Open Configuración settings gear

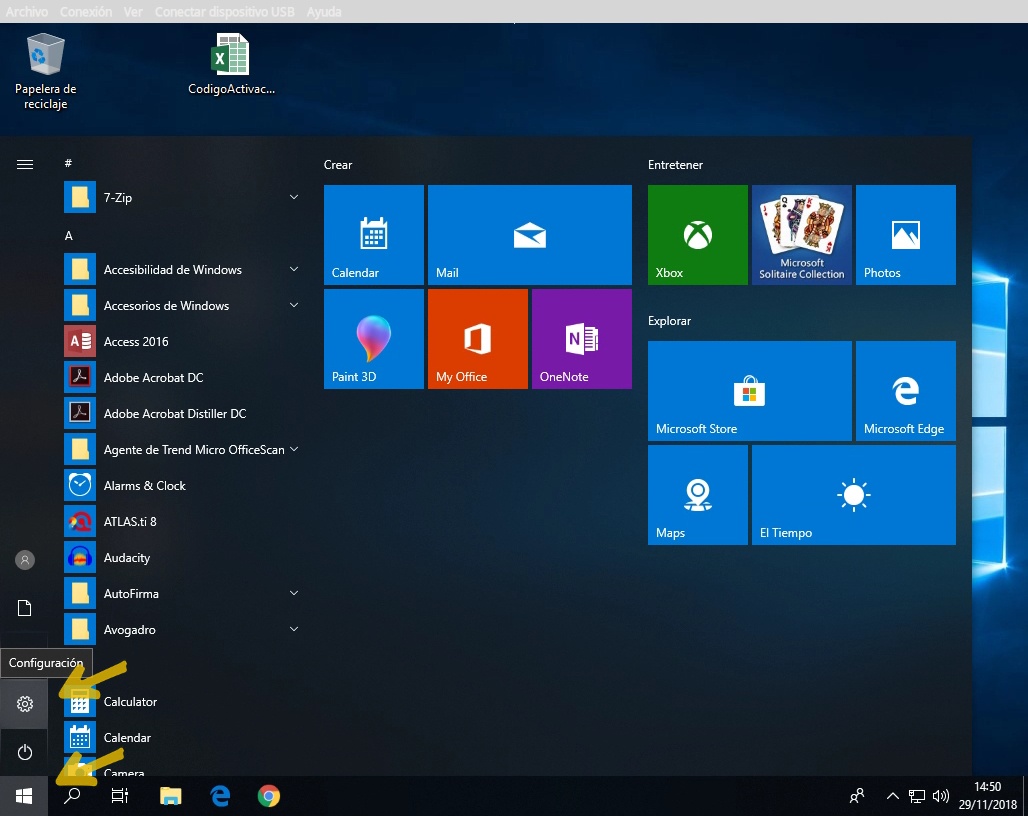[24, 704]
